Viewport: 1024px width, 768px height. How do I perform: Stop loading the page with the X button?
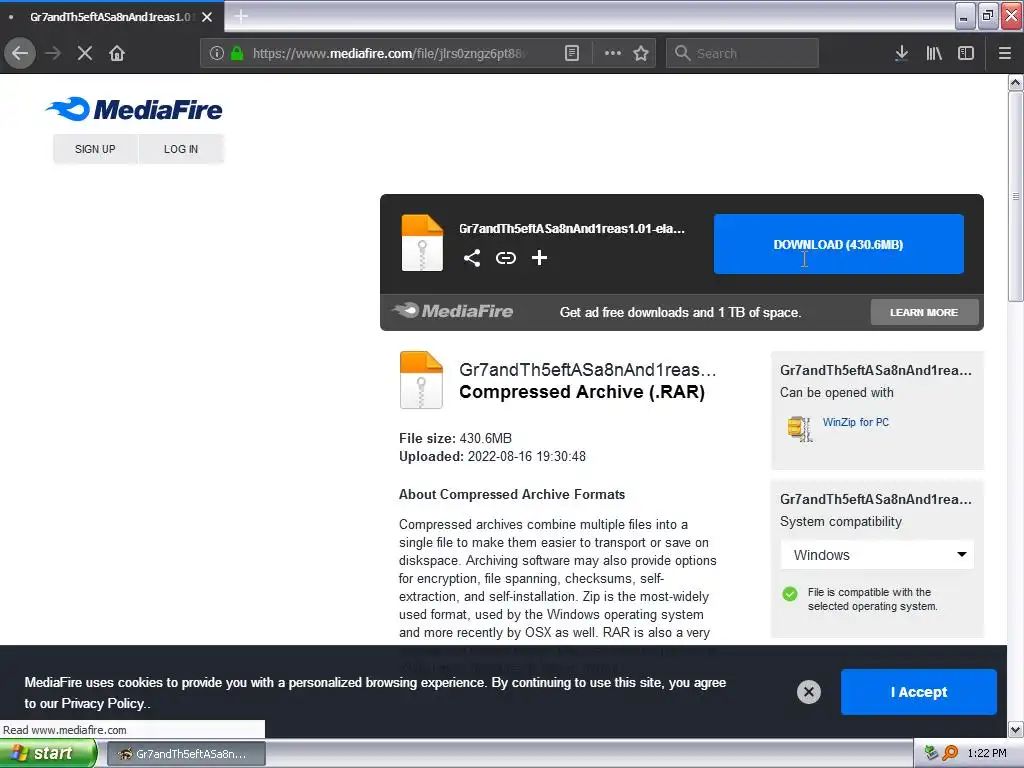pyautogui.click(x=85, y=53)
